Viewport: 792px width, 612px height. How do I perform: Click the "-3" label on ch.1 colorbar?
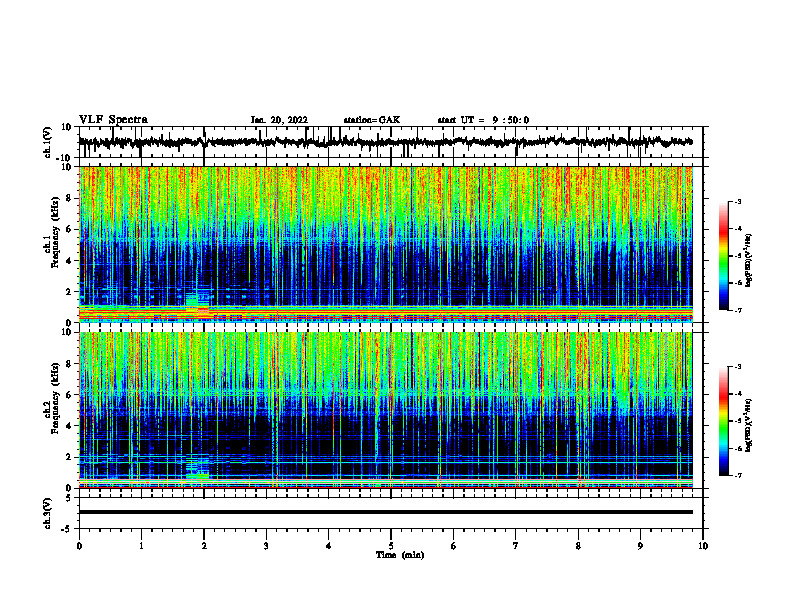737,201
